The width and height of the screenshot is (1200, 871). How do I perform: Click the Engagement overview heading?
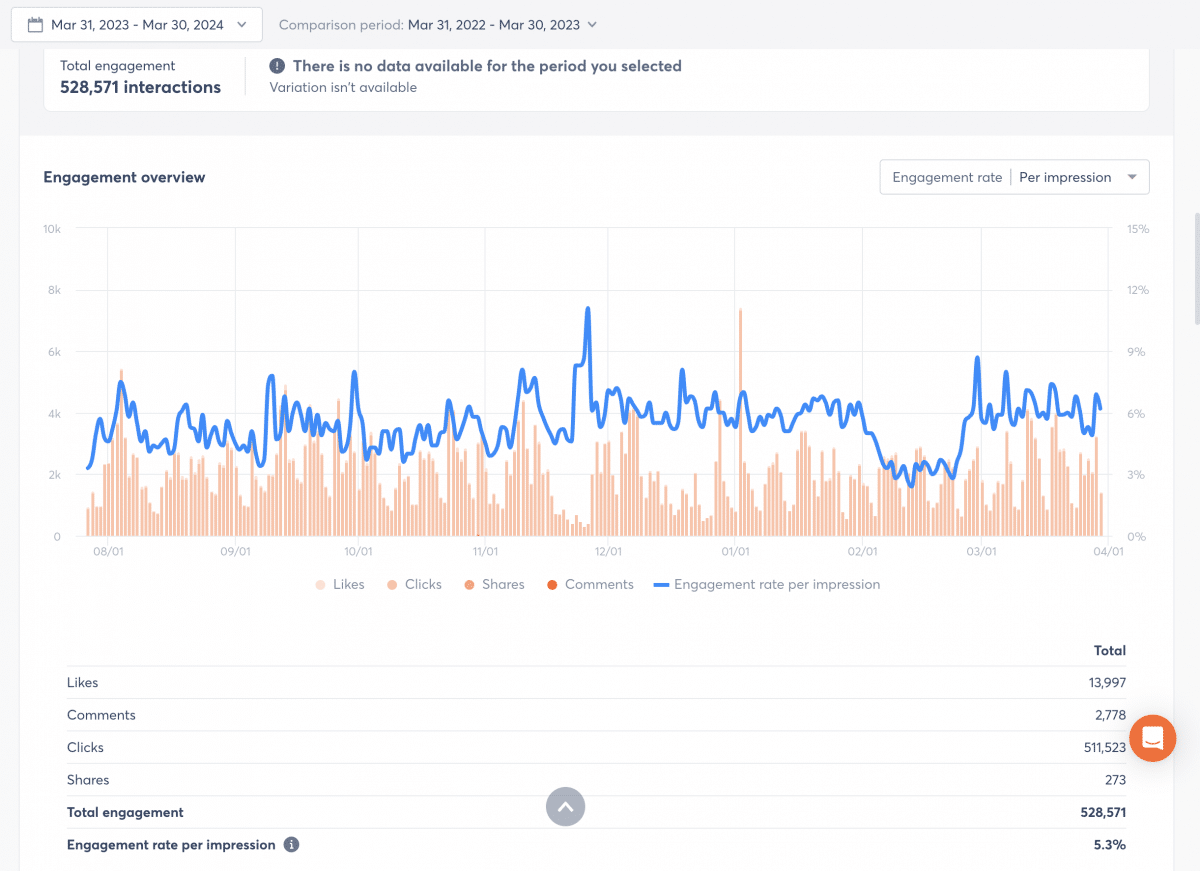coord(124,177)
